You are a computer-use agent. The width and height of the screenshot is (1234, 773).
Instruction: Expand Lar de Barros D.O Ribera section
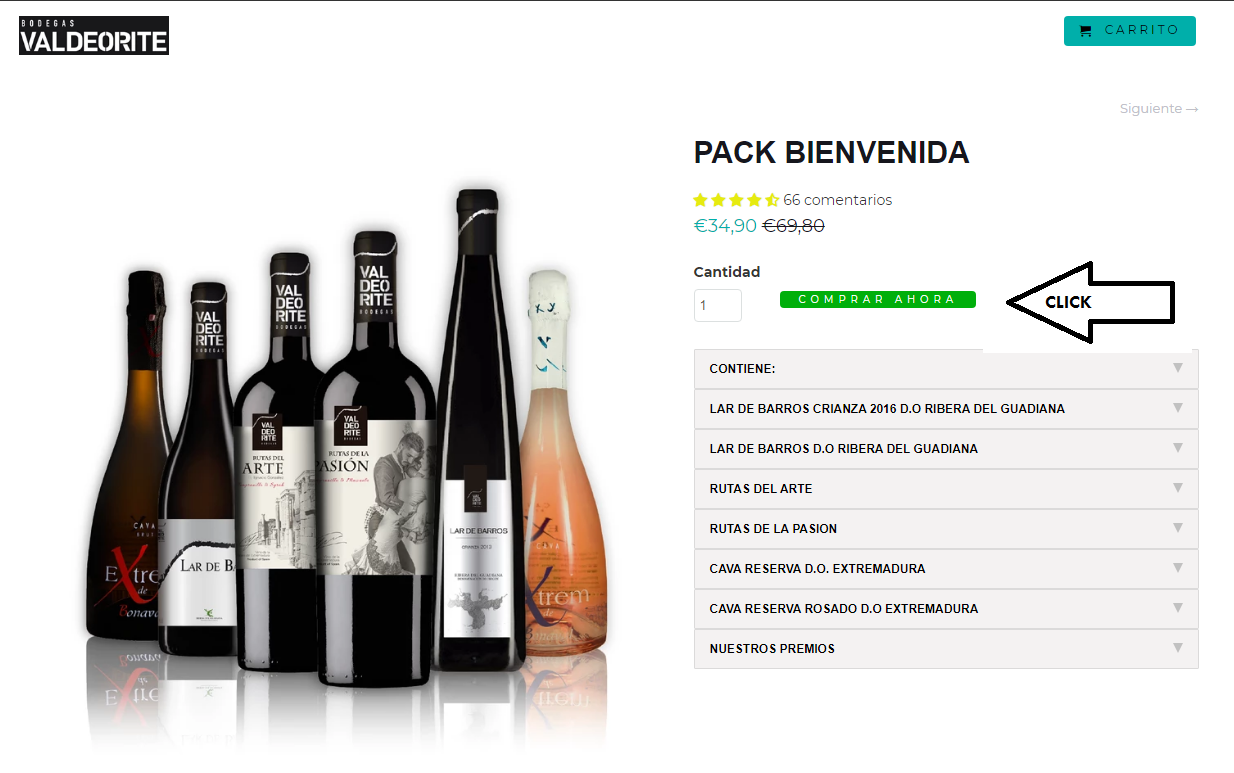click(x=946, y=449)
